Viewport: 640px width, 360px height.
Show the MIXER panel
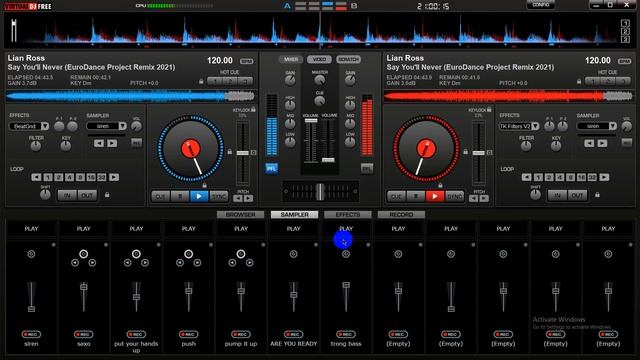(291, 60)
